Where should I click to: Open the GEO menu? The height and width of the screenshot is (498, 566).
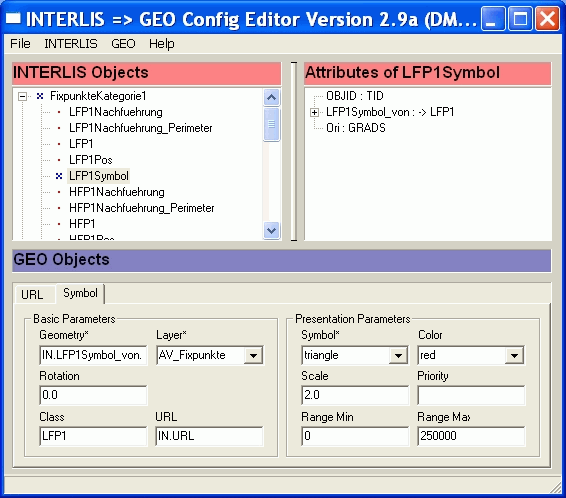(123, 44)
